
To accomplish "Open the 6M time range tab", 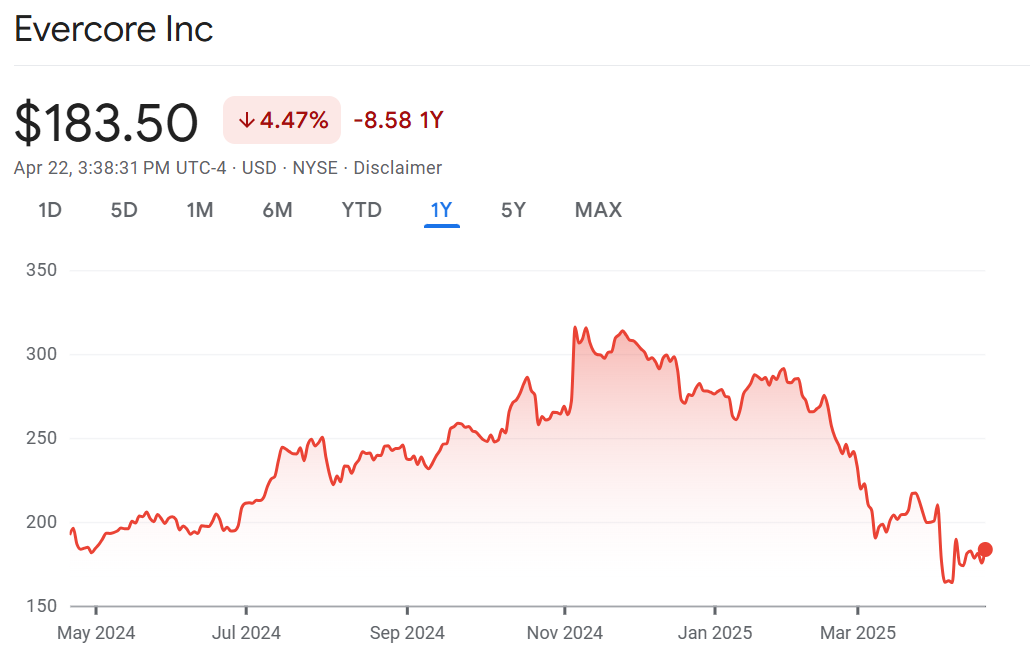I will click(277, 210).
